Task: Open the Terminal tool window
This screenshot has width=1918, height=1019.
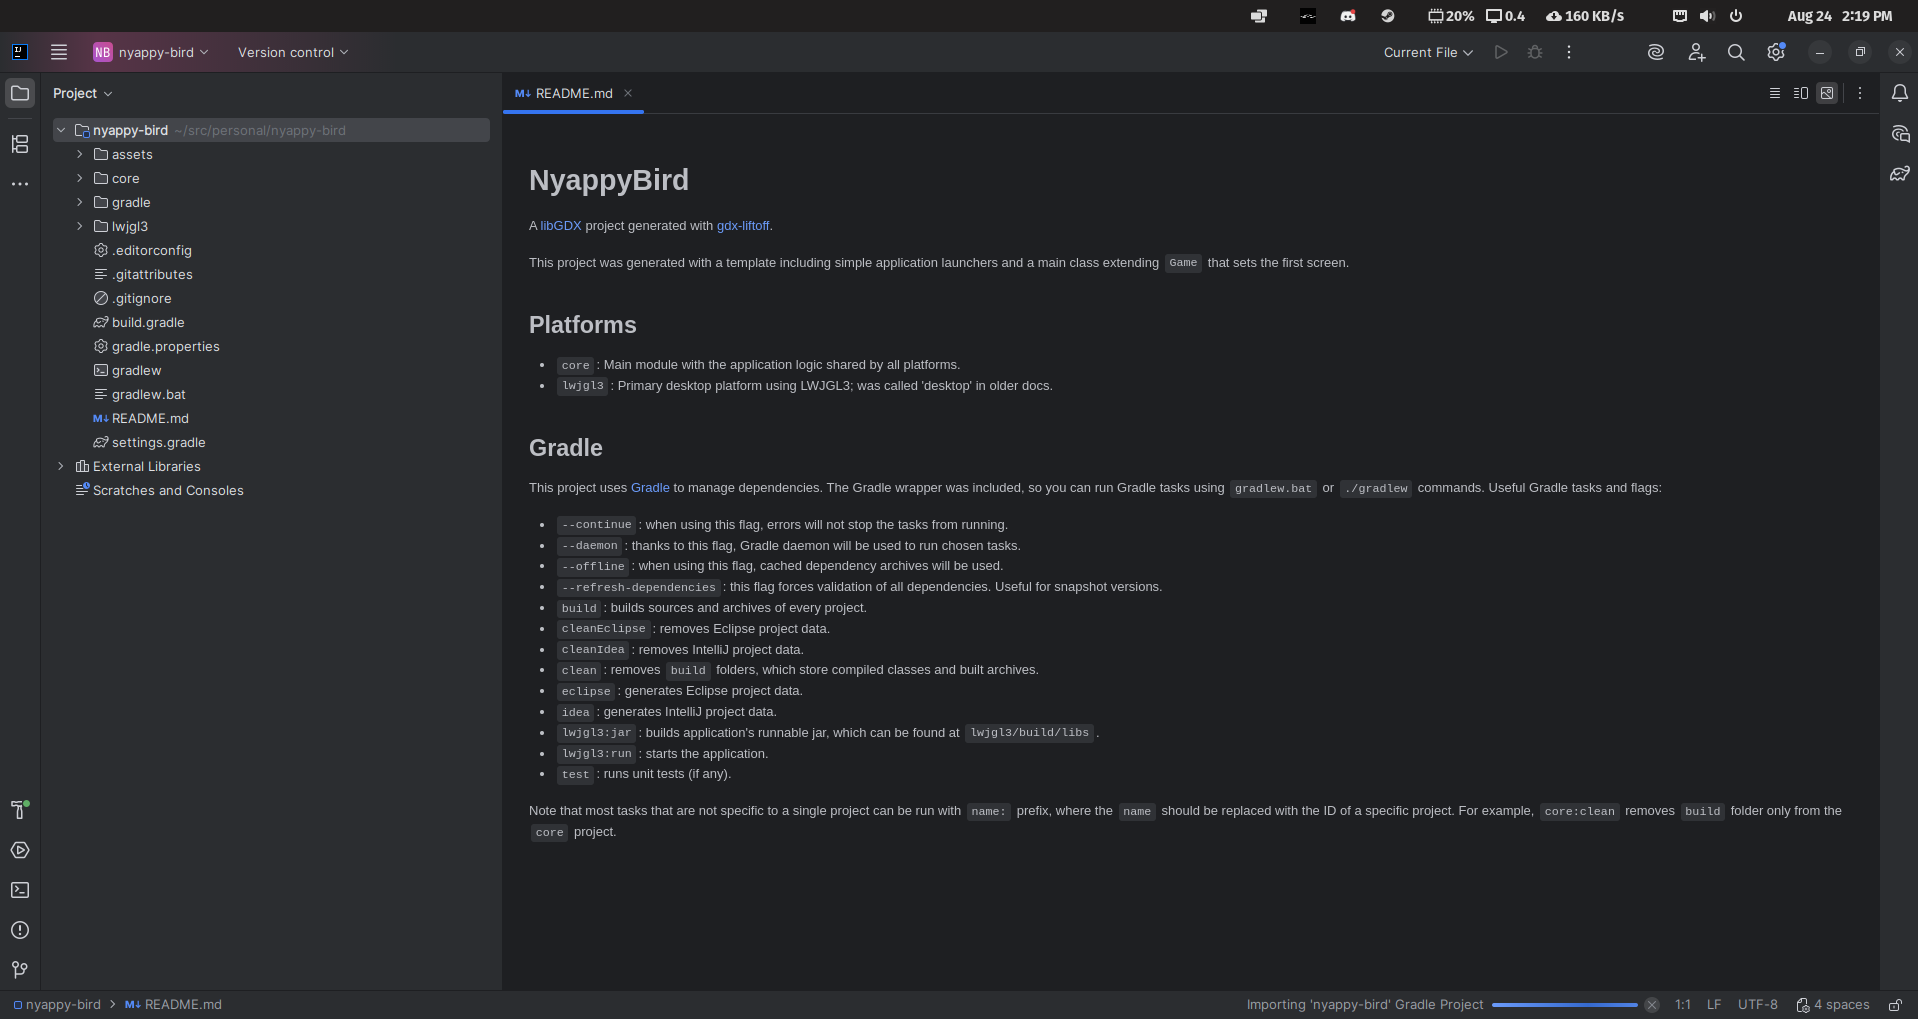Action: click(x=20, y=890)
